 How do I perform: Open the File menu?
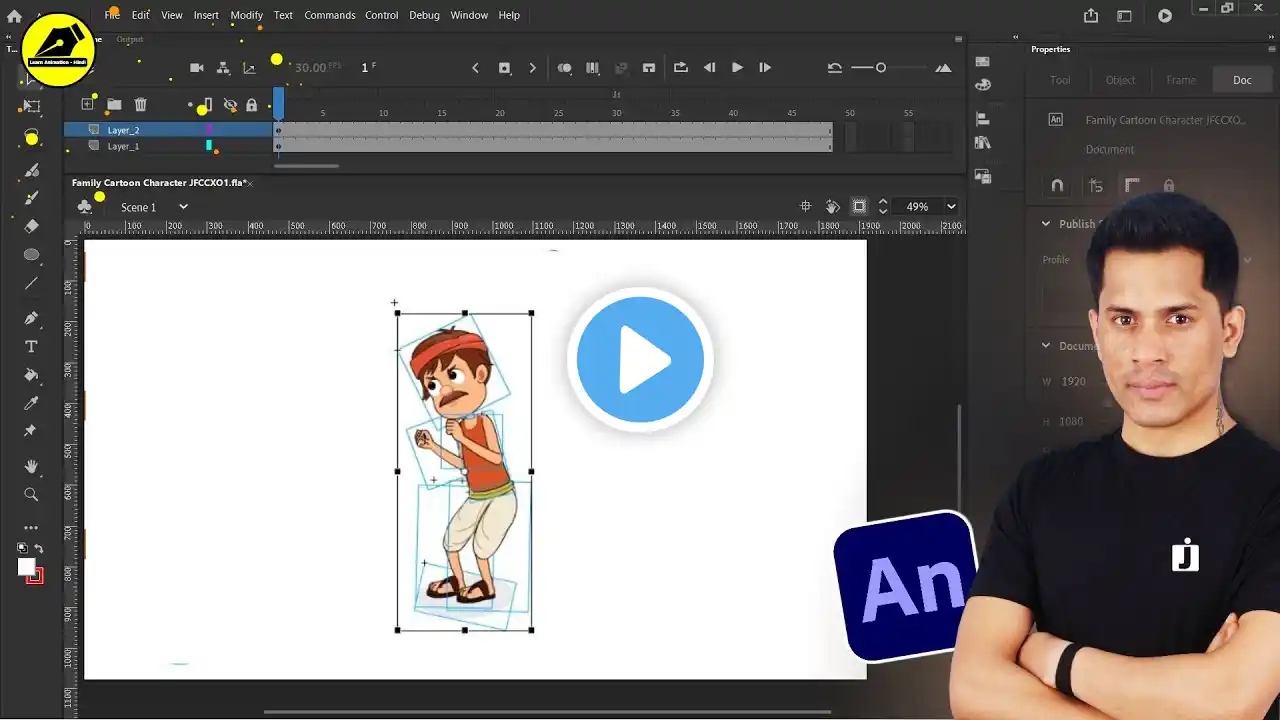(112, 15)
